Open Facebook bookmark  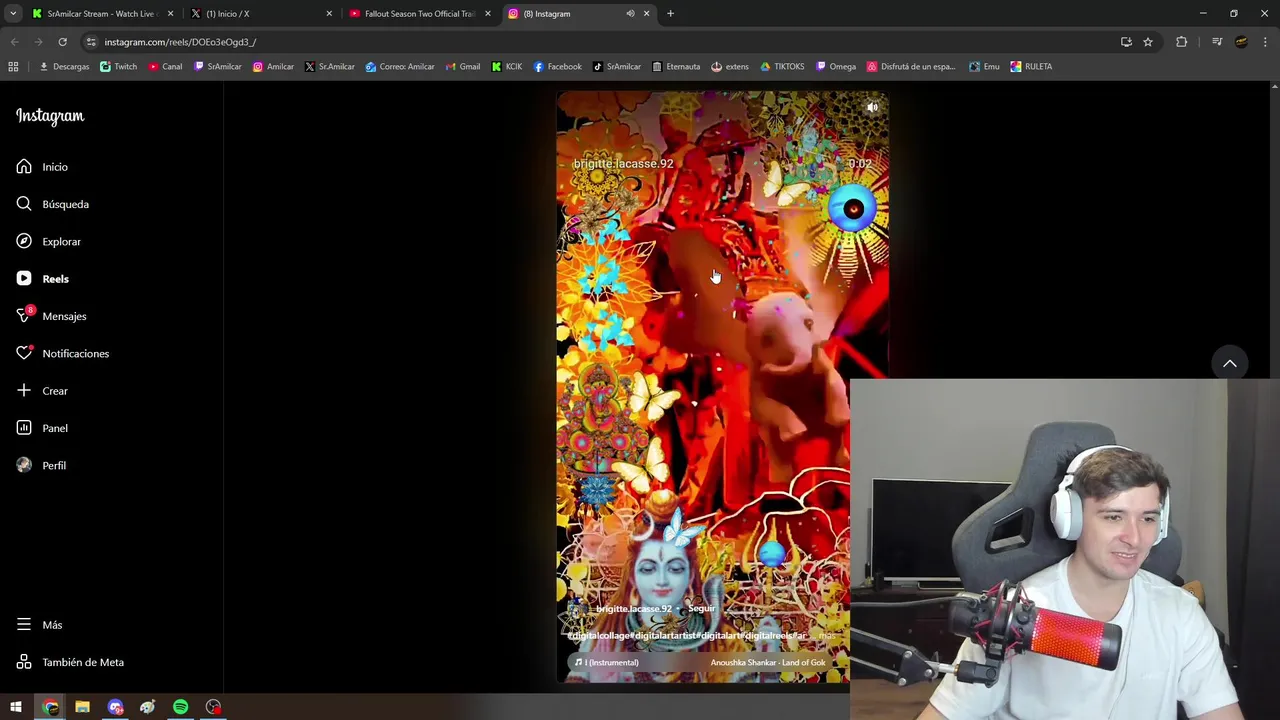pos(557,67)
